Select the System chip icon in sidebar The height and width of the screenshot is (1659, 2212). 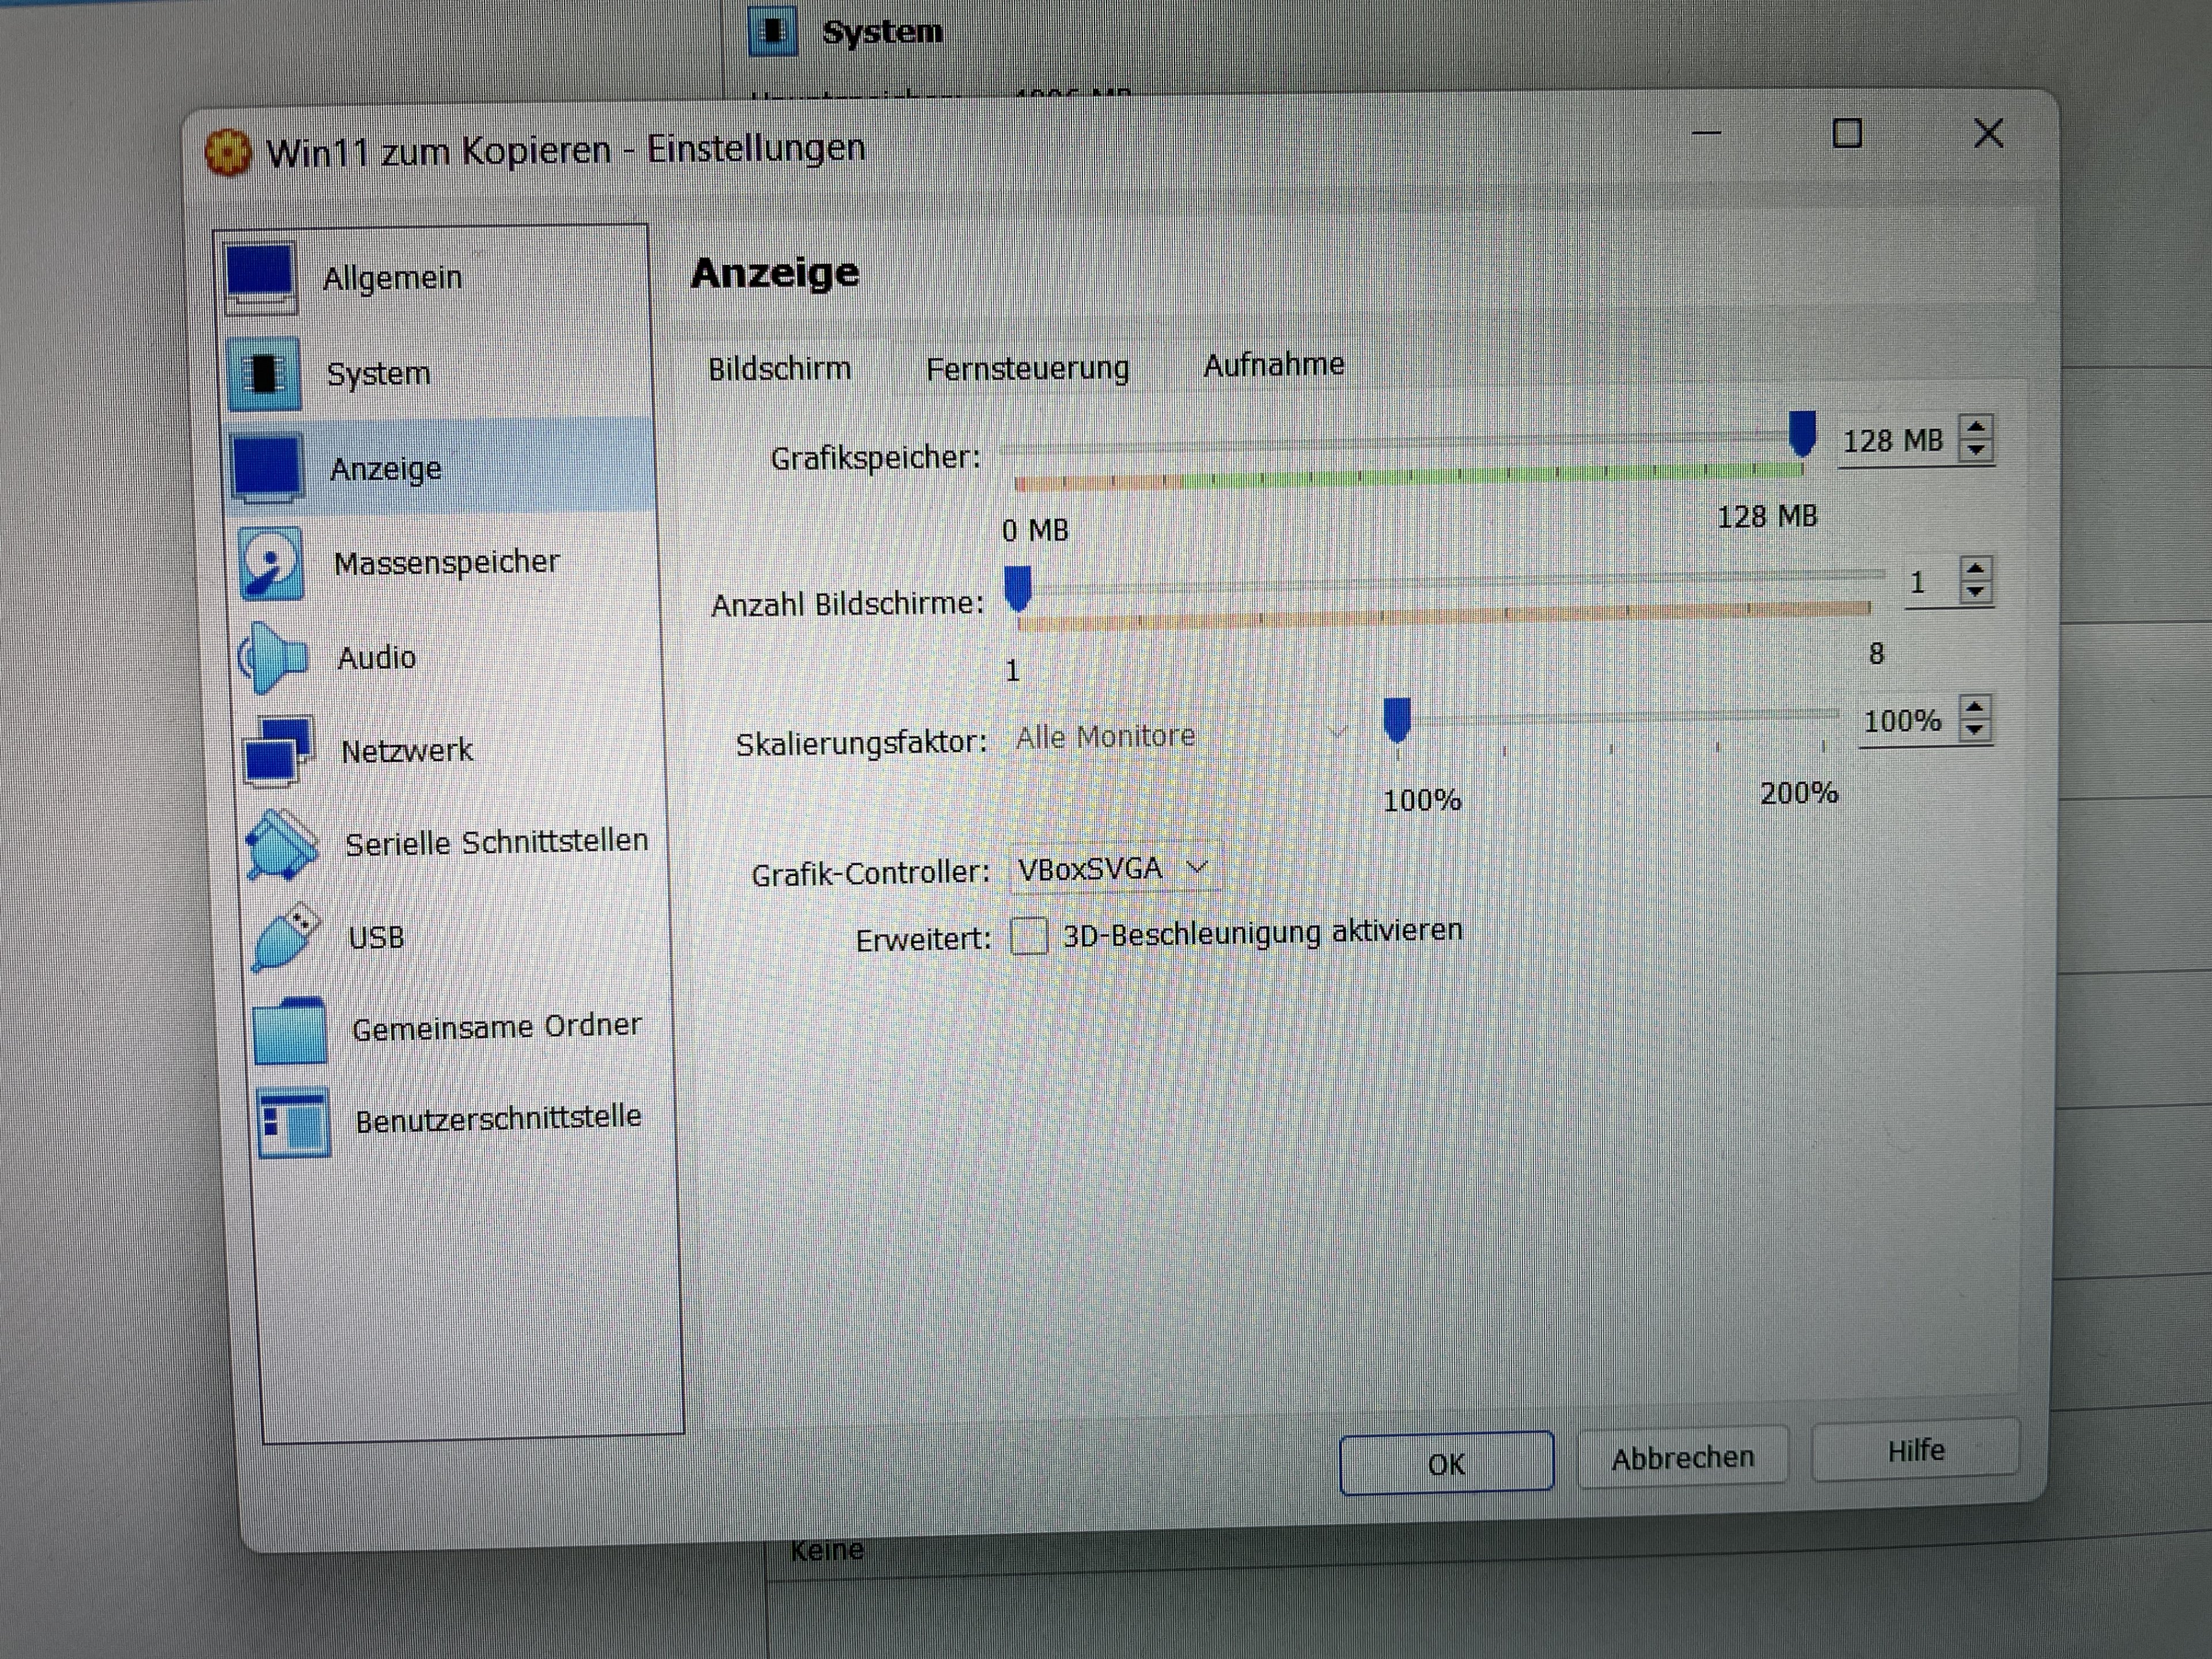pos(263,374)
